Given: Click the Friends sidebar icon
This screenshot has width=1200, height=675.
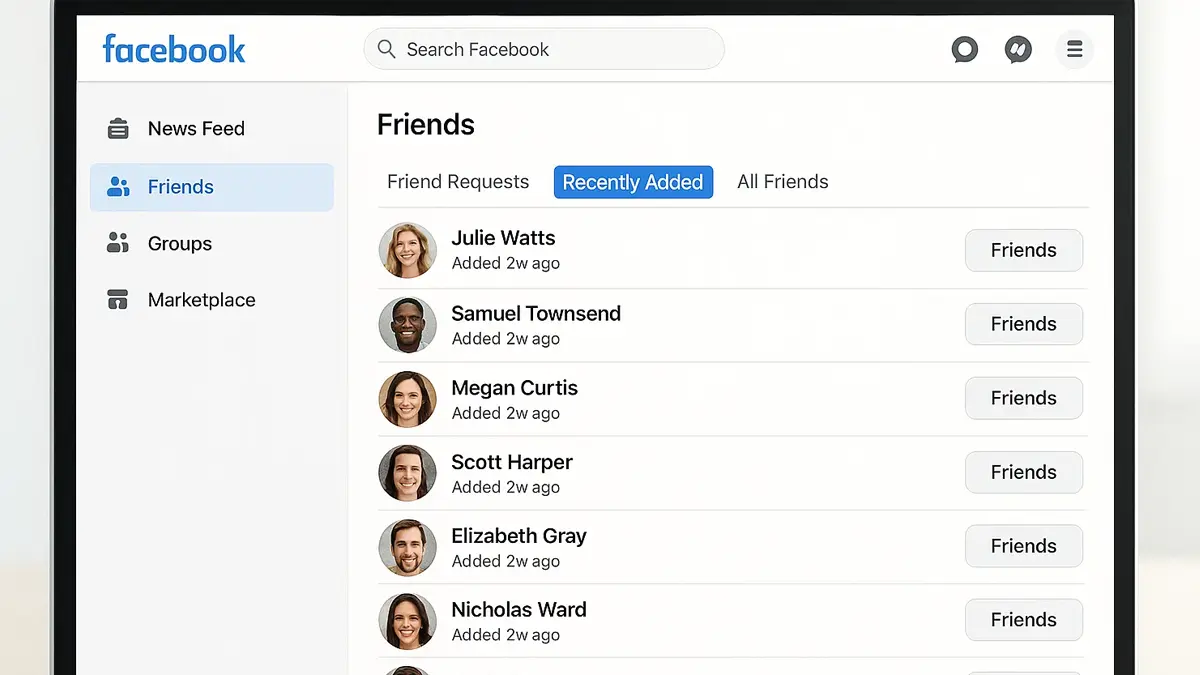Looking at the screenshot, I should (x=118, y=187).
